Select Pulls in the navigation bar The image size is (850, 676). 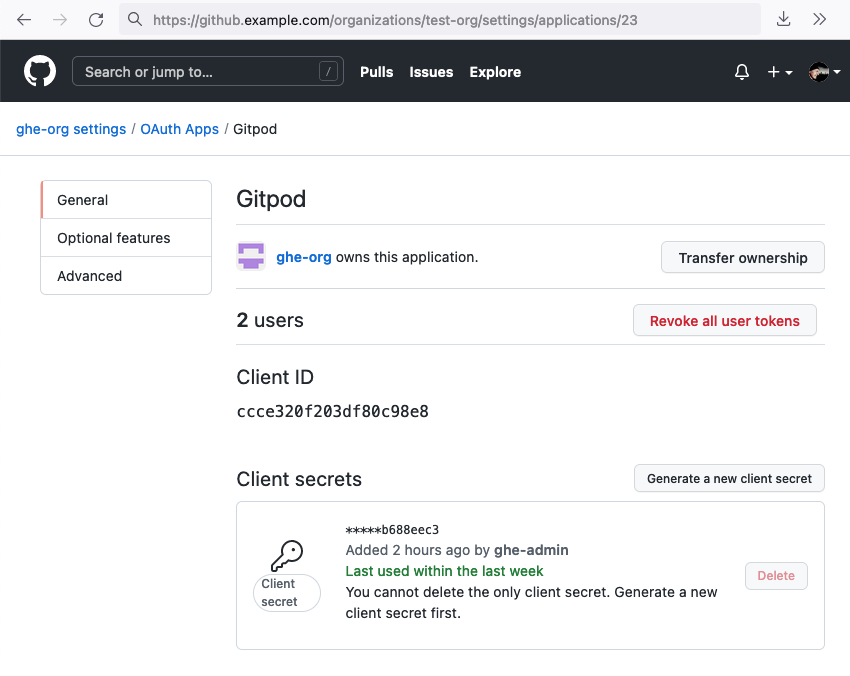click(x=376, y=72)
